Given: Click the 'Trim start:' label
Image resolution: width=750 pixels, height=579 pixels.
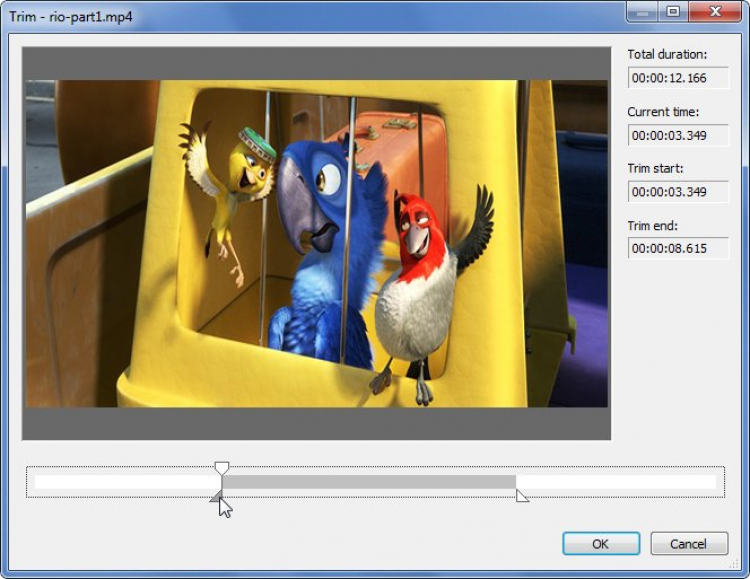Looking at the screenshot, I should coord(655,168).
